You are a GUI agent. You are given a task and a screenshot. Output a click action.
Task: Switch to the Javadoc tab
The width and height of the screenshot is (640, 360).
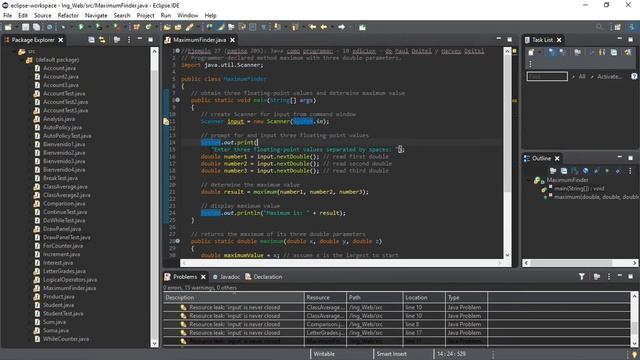coord(226,277)
